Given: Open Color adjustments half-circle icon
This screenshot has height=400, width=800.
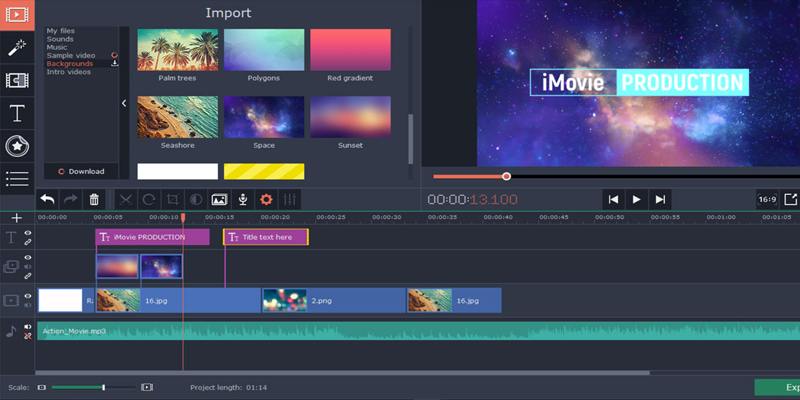Looking at the screenshot, I should pyautogui.click(x=196, y=199).
